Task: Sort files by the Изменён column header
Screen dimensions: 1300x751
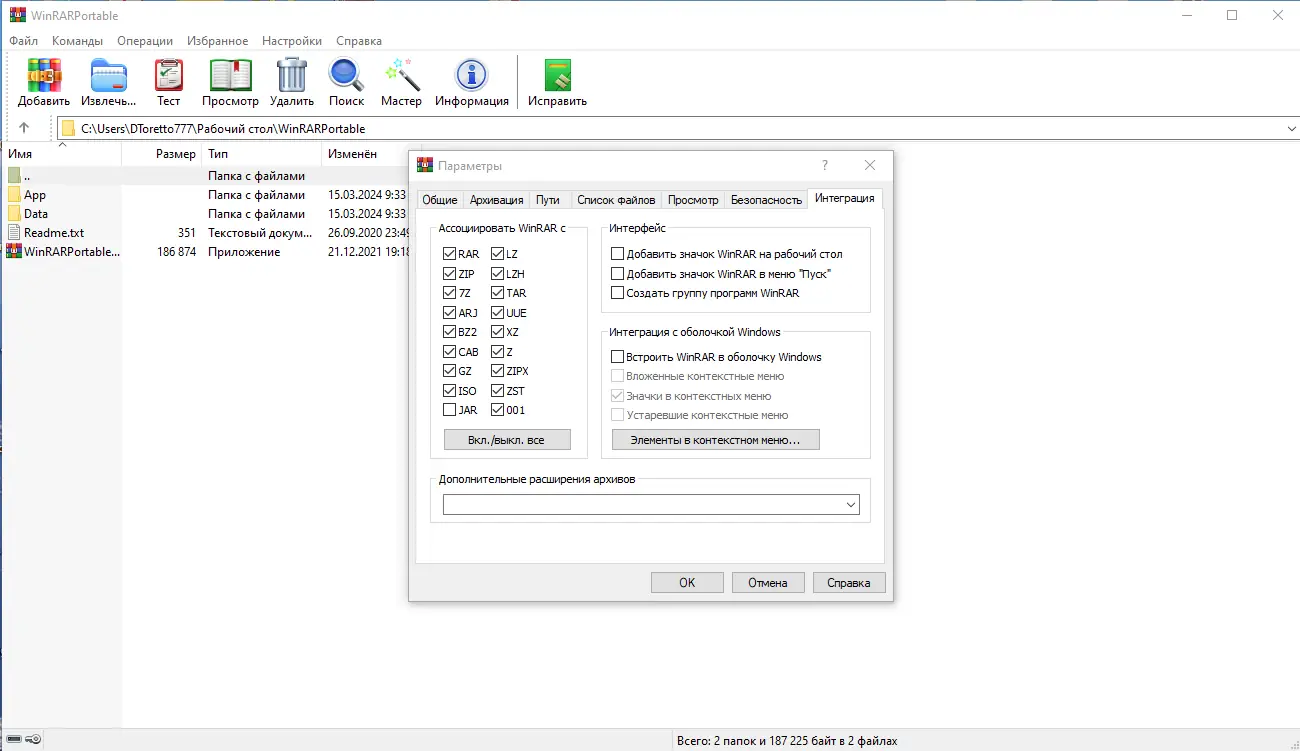Action: [365, 154]
